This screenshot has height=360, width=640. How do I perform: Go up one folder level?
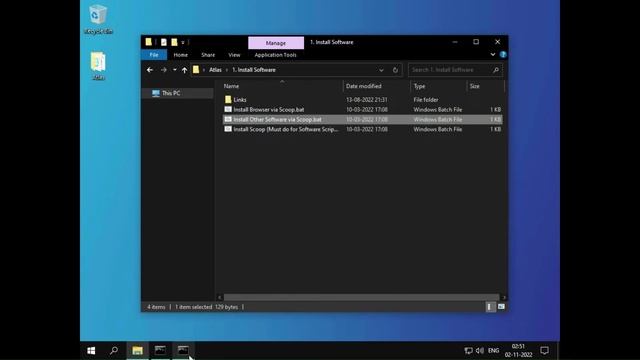184,70
